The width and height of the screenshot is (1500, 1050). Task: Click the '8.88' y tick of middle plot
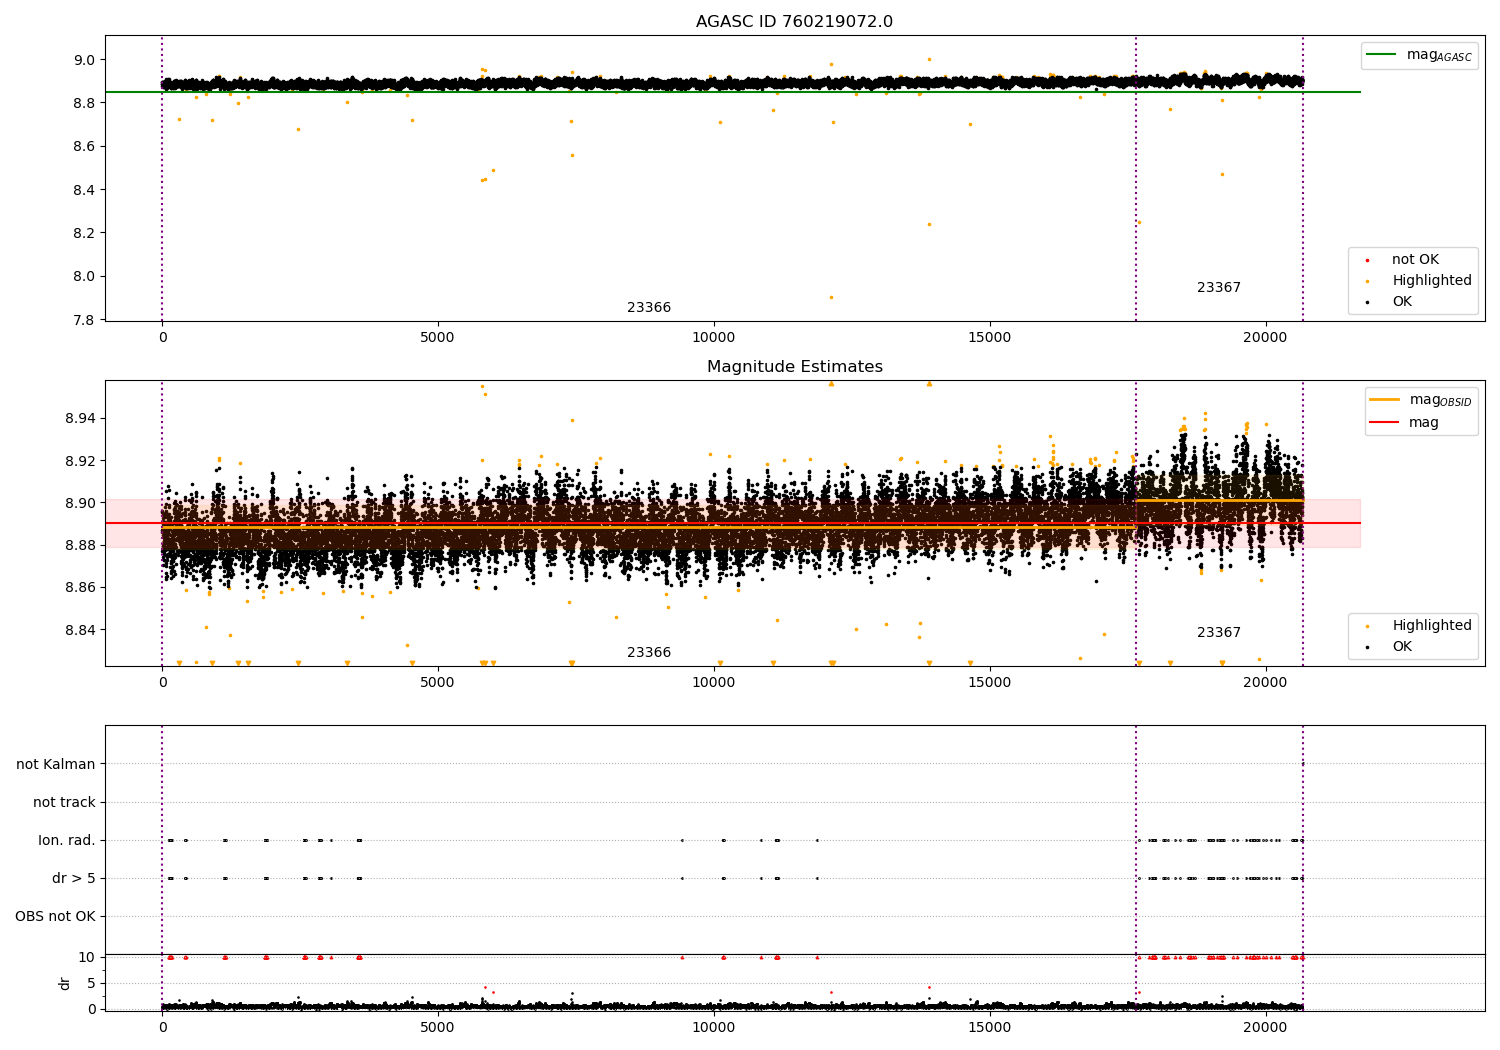tap(80, 545)
